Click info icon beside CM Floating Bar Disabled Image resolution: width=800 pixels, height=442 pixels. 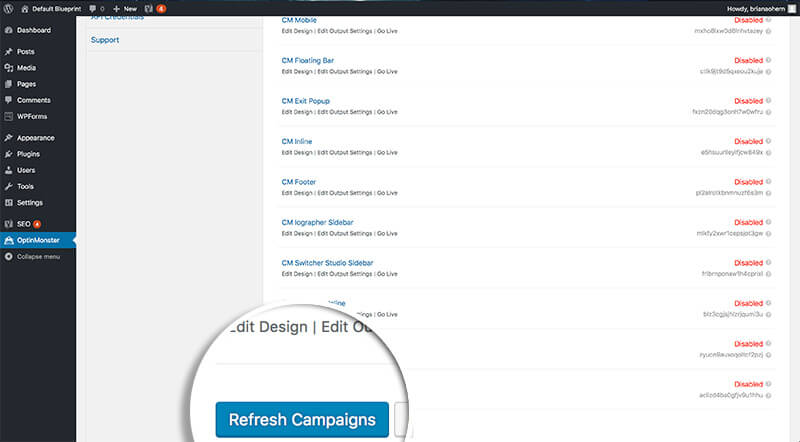768,60
